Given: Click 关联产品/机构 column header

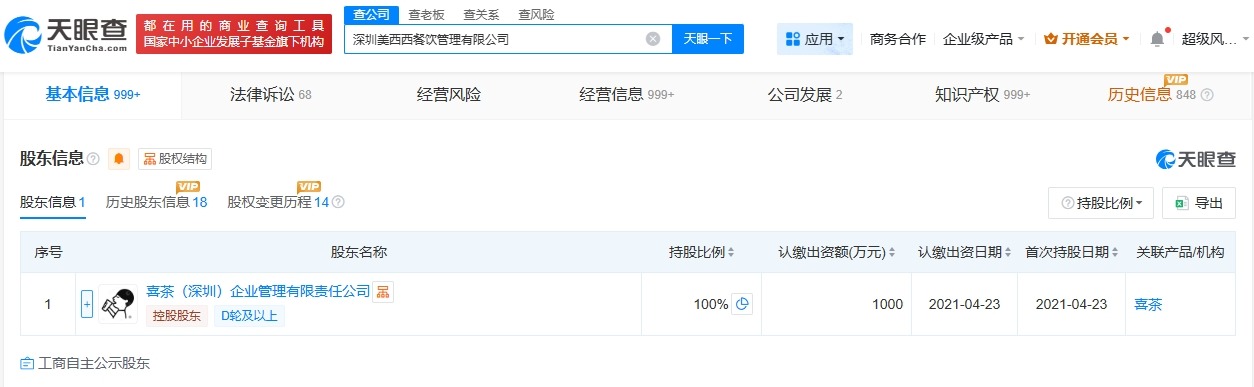Looking at the screenshot, I should pos(1181,252).
